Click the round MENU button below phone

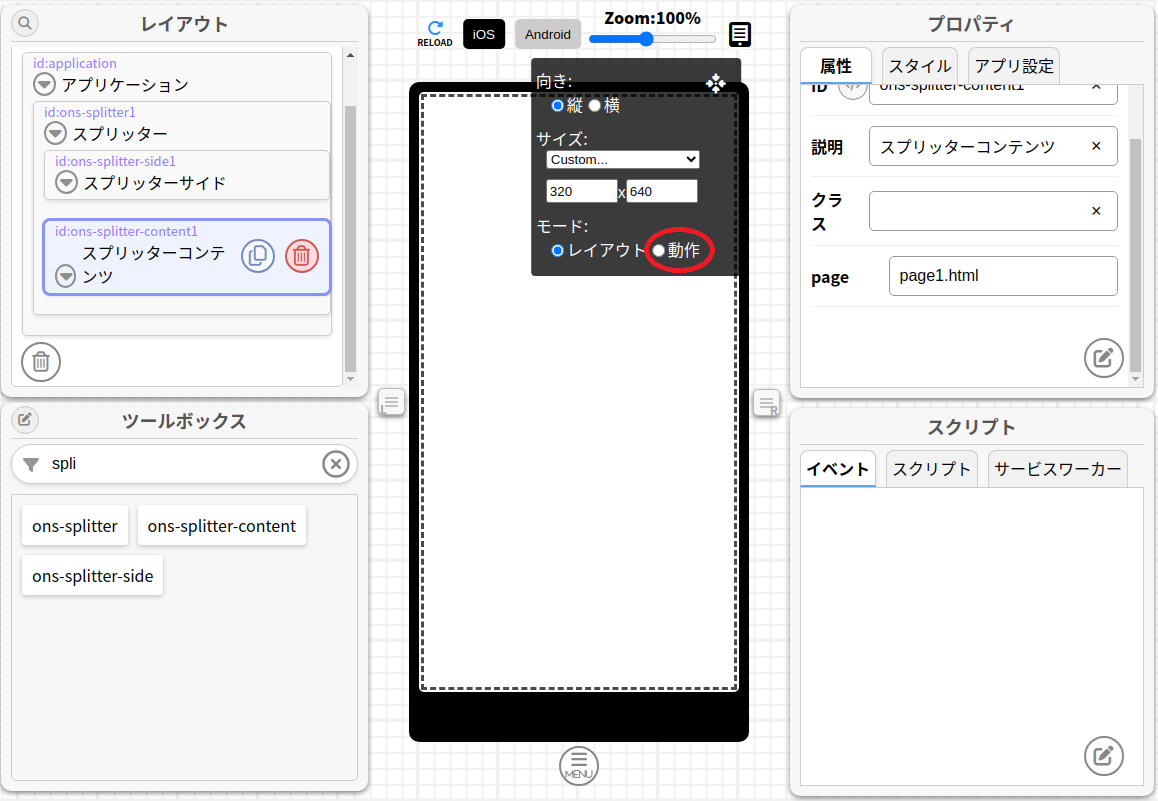(579, 765)
